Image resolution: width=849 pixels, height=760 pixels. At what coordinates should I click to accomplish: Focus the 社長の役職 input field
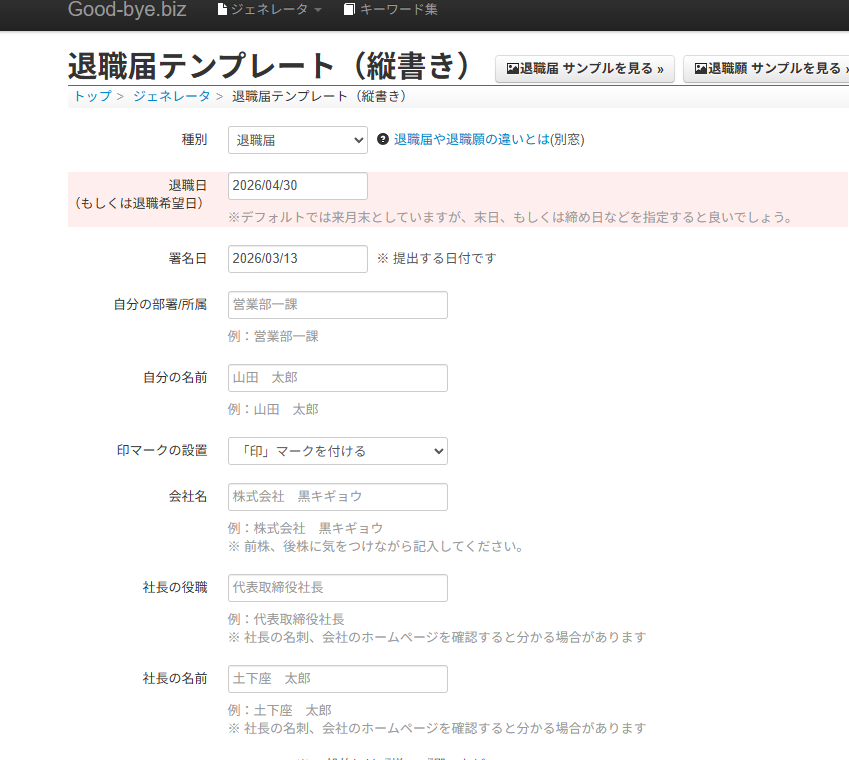[338, 588]
